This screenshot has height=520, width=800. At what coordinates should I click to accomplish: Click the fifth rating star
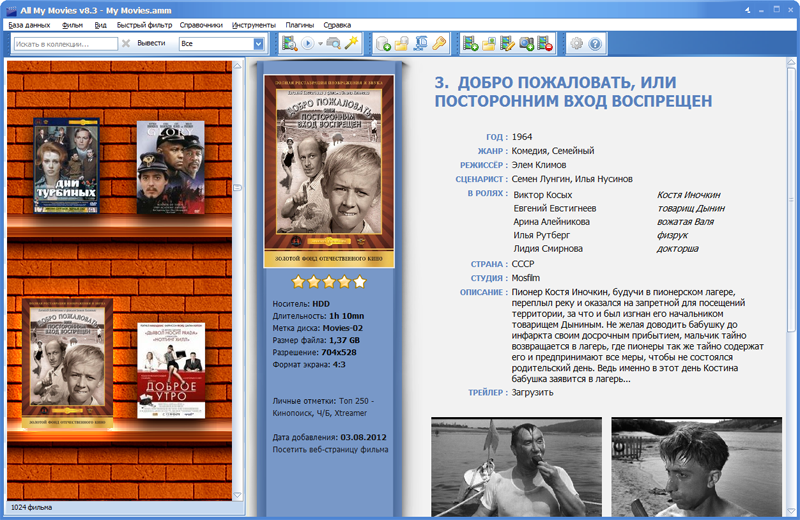coord(360,281)
